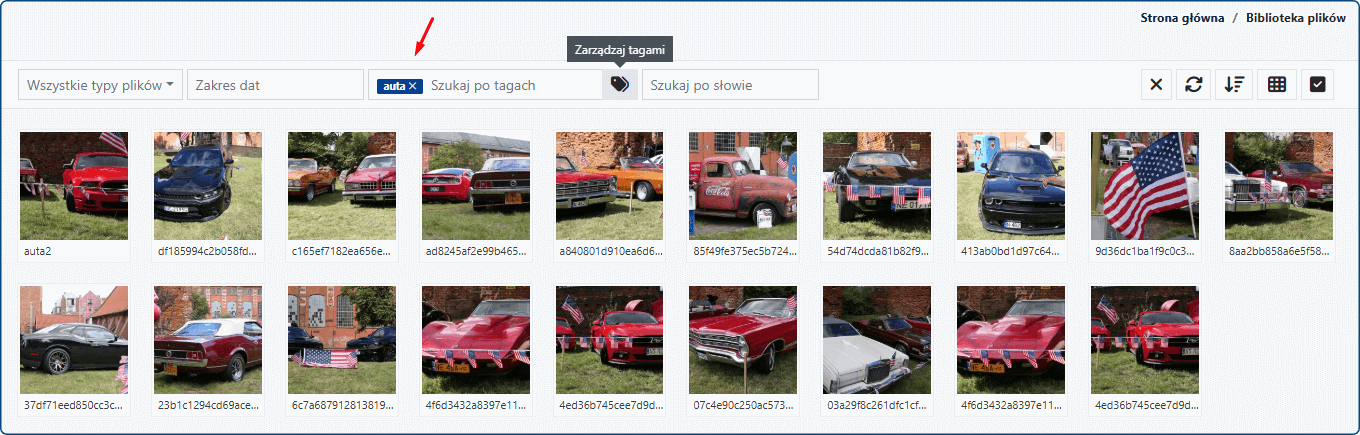This screenshot has height=435, width=1360.
Task: Open the 'auta2' red Mustang thumbnail
Action: tap(74, 186)
